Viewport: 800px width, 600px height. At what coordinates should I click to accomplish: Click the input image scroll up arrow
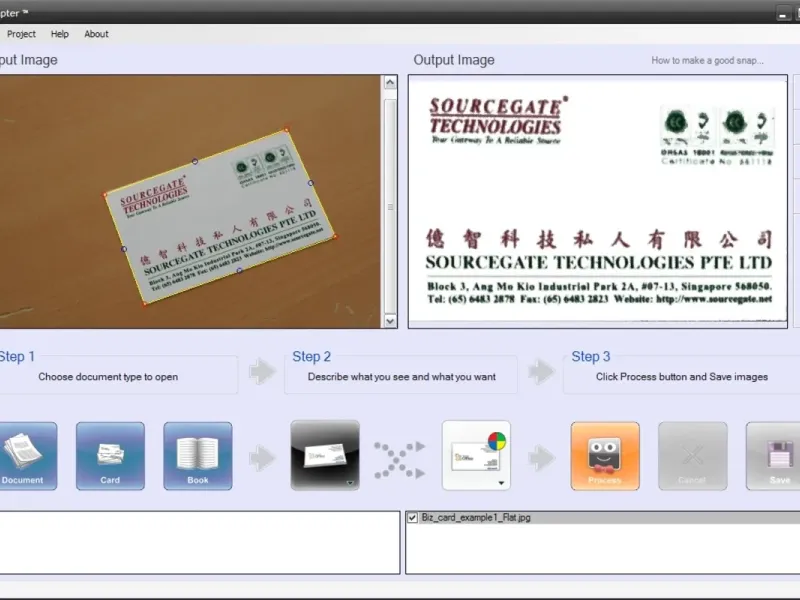tap(390, 82)
